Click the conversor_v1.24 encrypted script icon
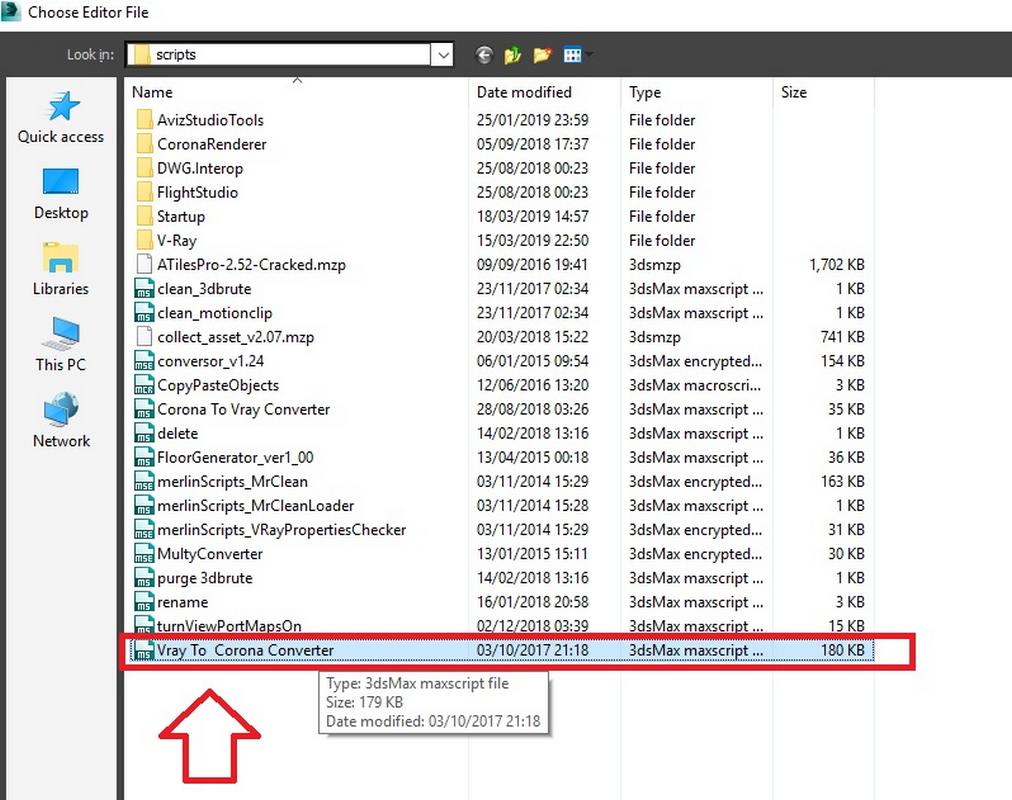This screenshot has height=800, width=1012. 144,361
